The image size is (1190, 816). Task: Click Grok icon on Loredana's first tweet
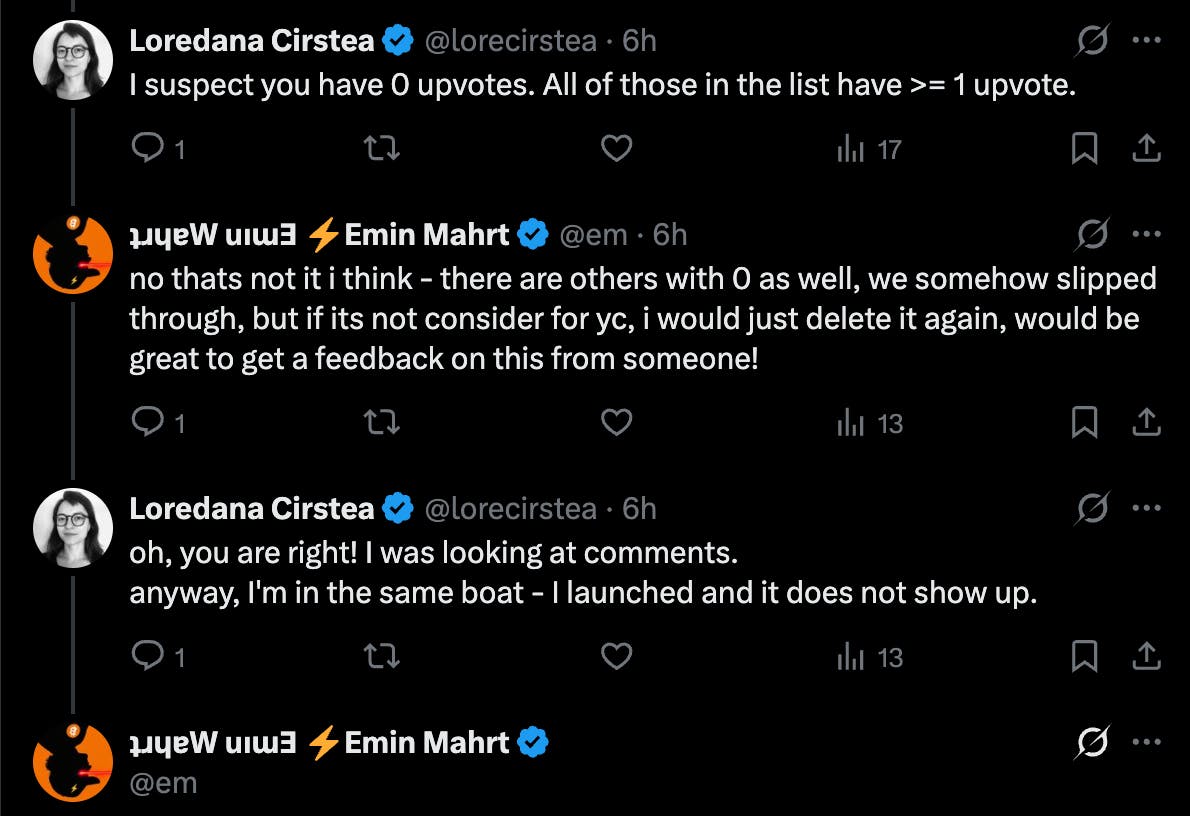click(1092, 40)
